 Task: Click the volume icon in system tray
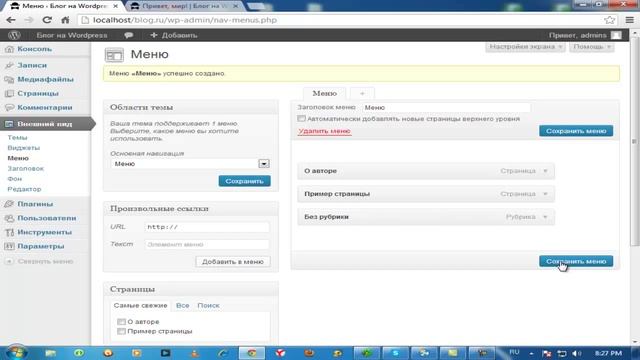pyautogui.click(x=576, y=353)
